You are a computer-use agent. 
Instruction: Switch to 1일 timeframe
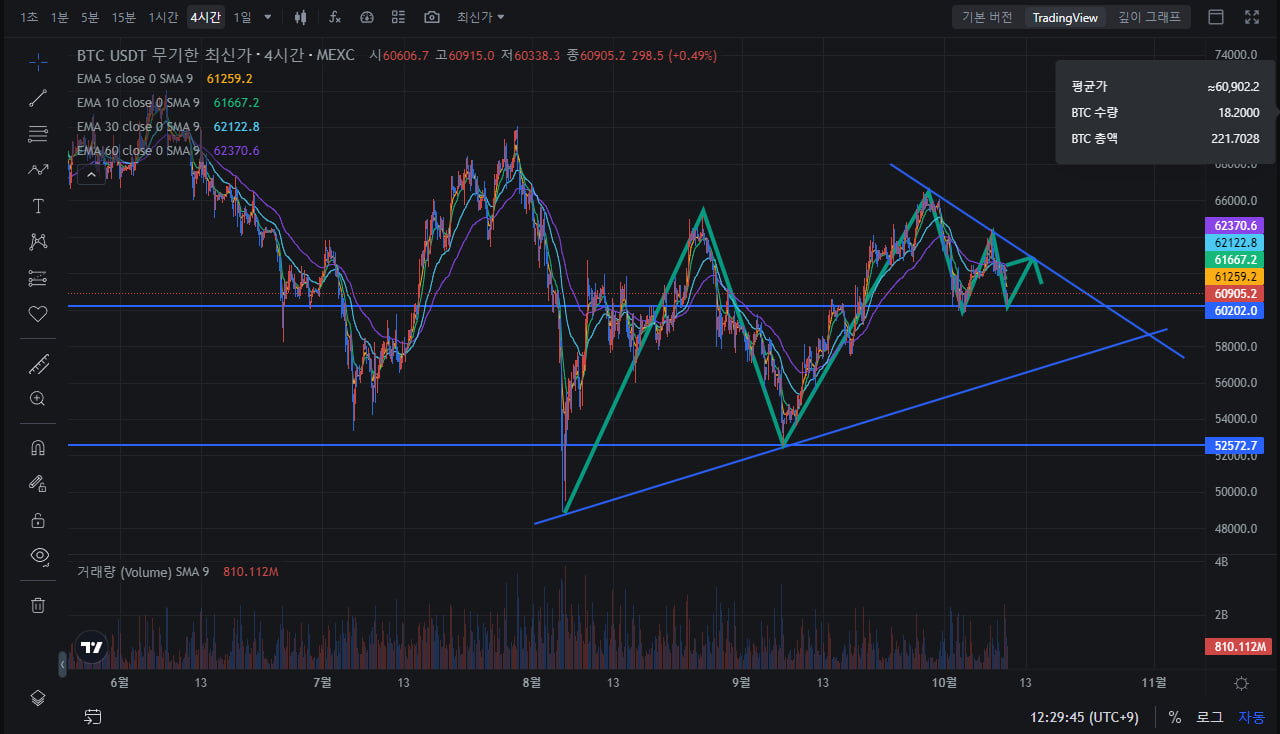tap(242, 17)
